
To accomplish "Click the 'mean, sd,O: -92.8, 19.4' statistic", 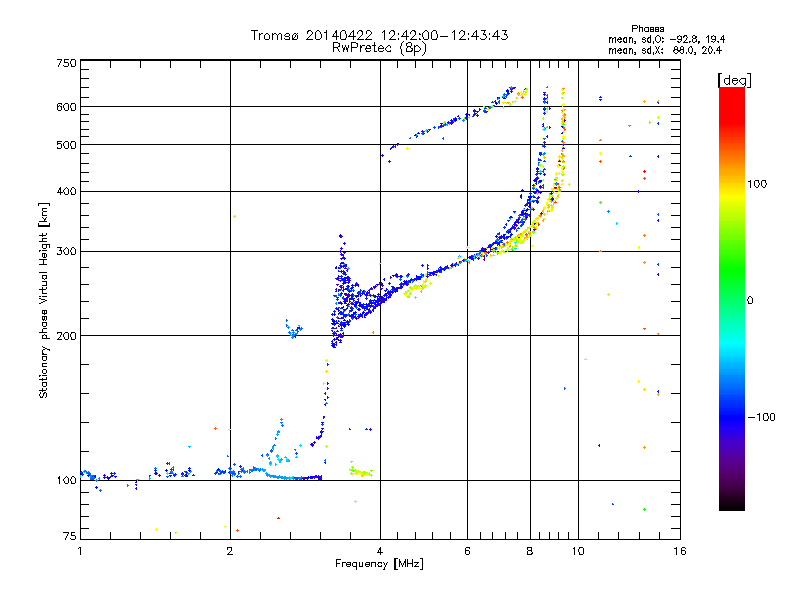I will (x=666, y=39).
